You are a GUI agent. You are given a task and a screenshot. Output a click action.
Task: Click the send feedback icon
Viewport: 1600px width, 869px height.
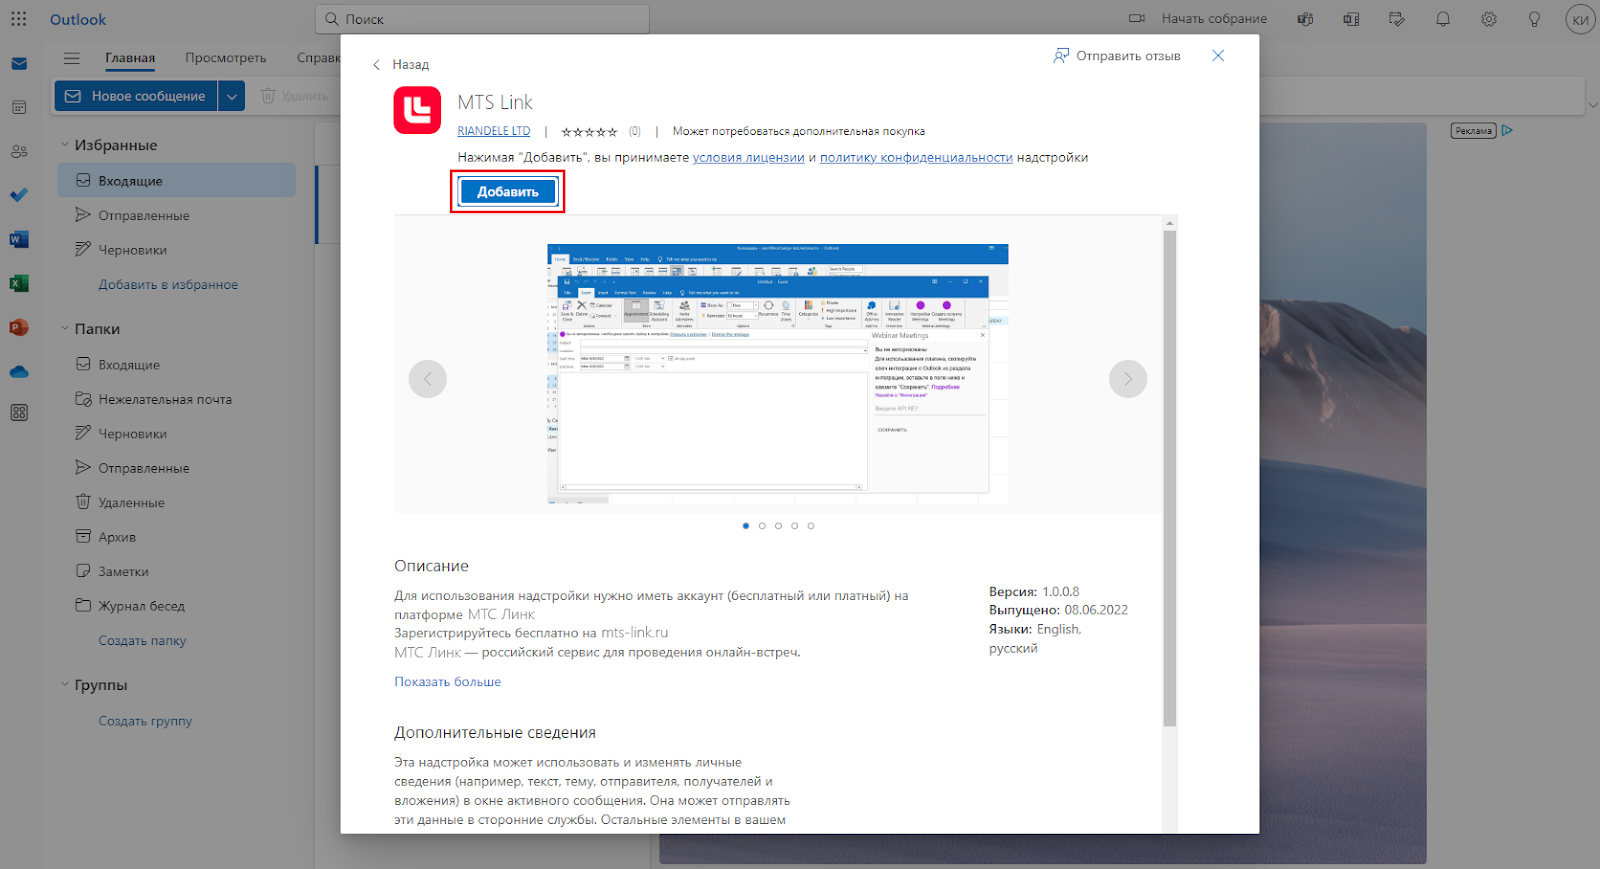[1061, 56]
